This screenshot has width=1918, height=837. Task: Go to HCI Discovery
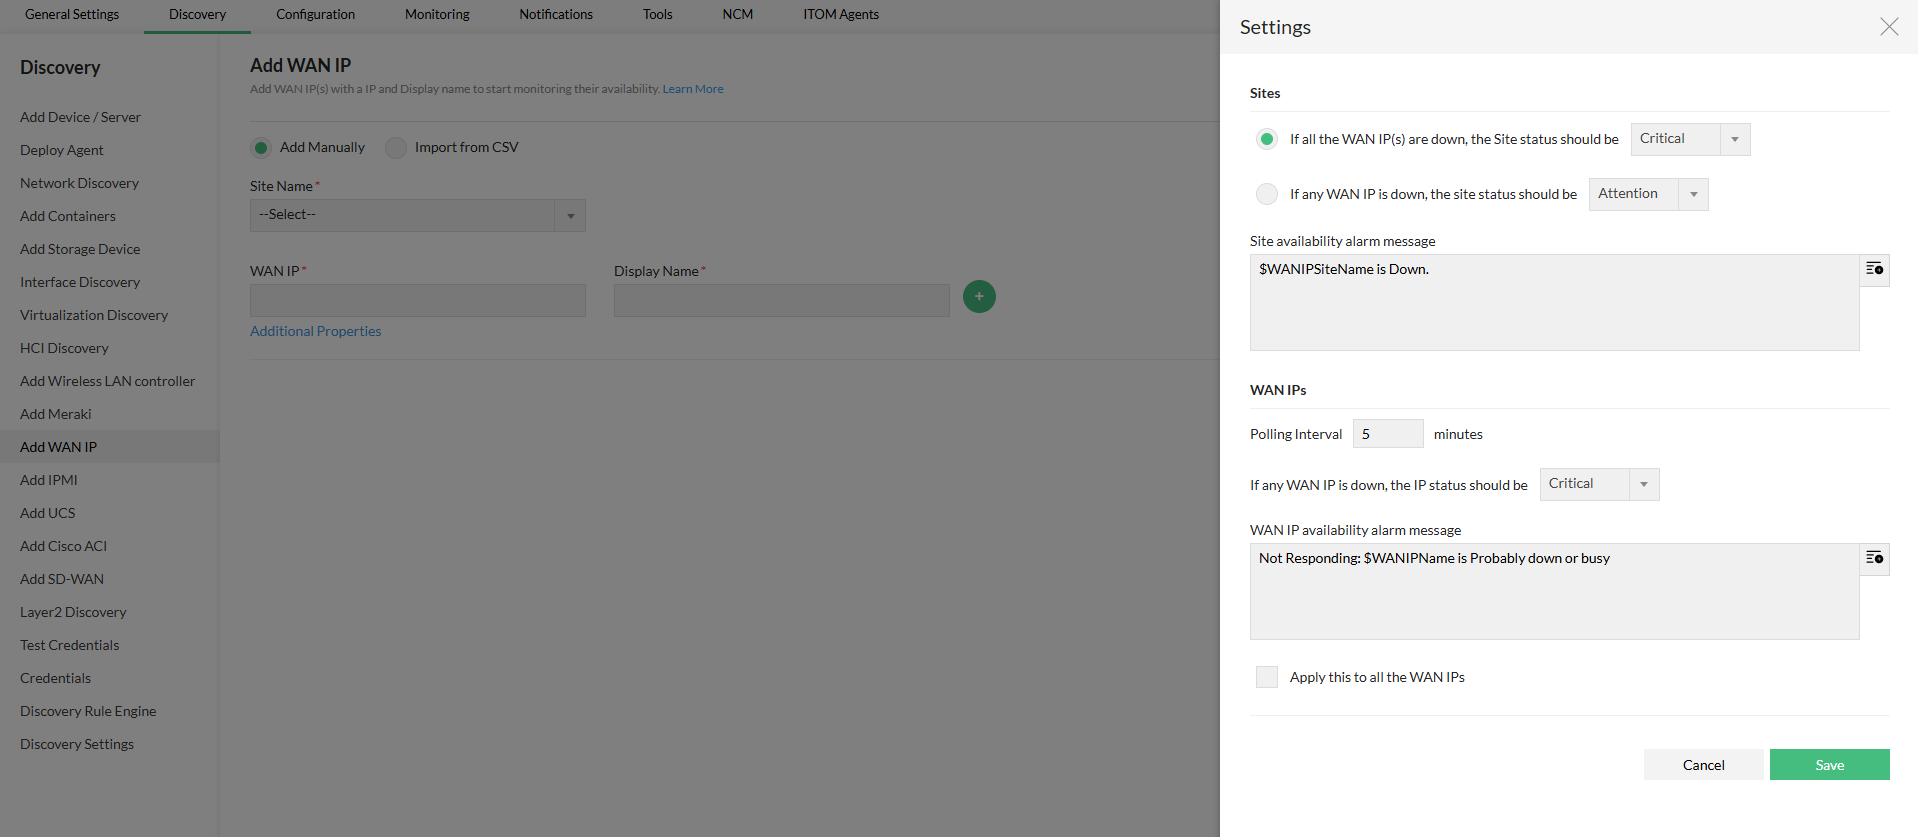[64, 348]
